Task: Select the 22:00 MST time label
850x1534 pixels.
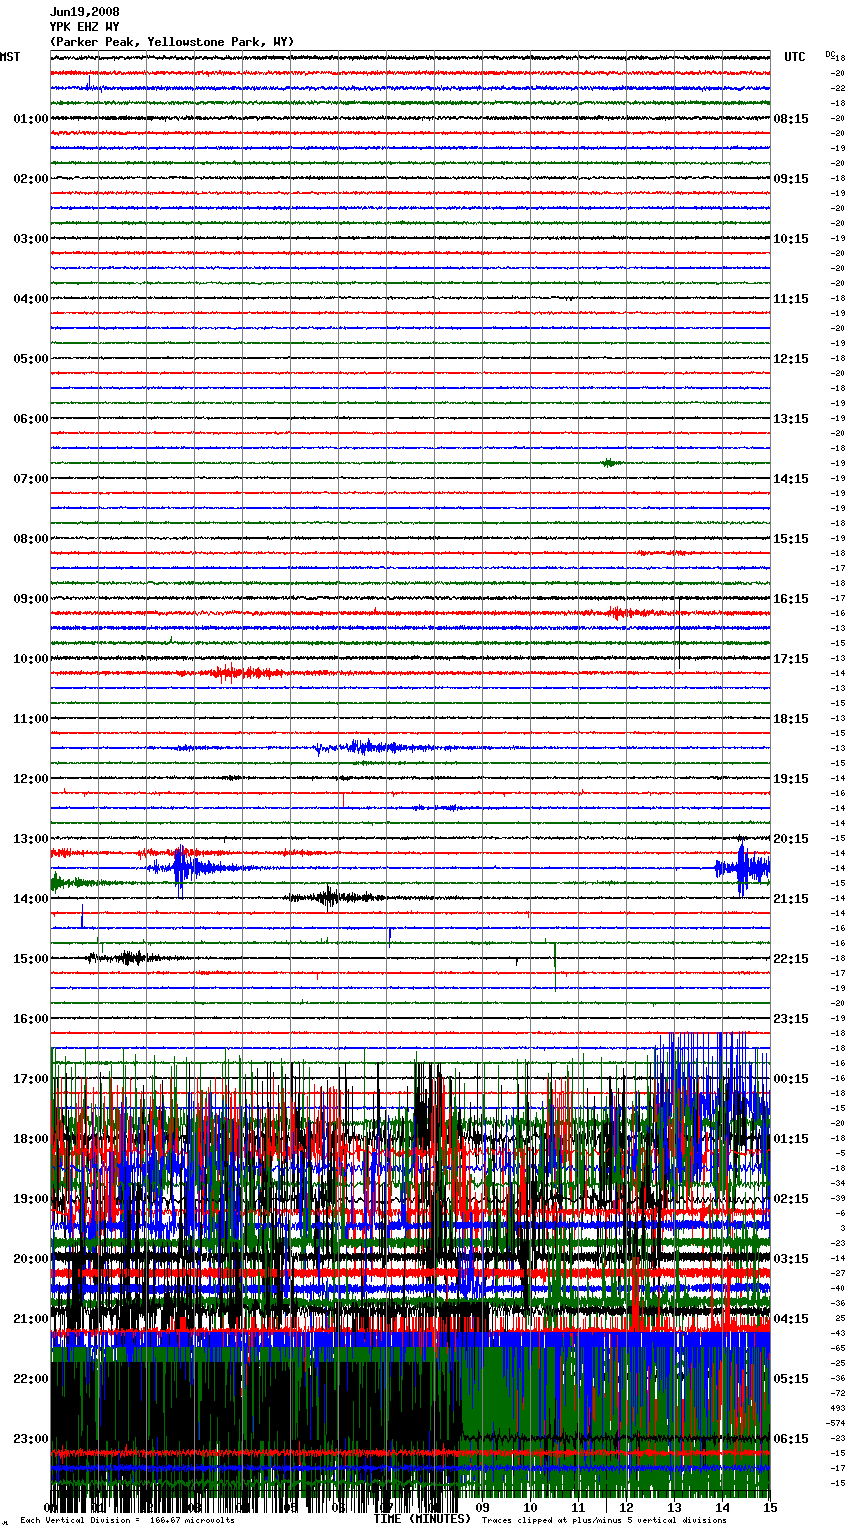Action: click(31, 1379)
